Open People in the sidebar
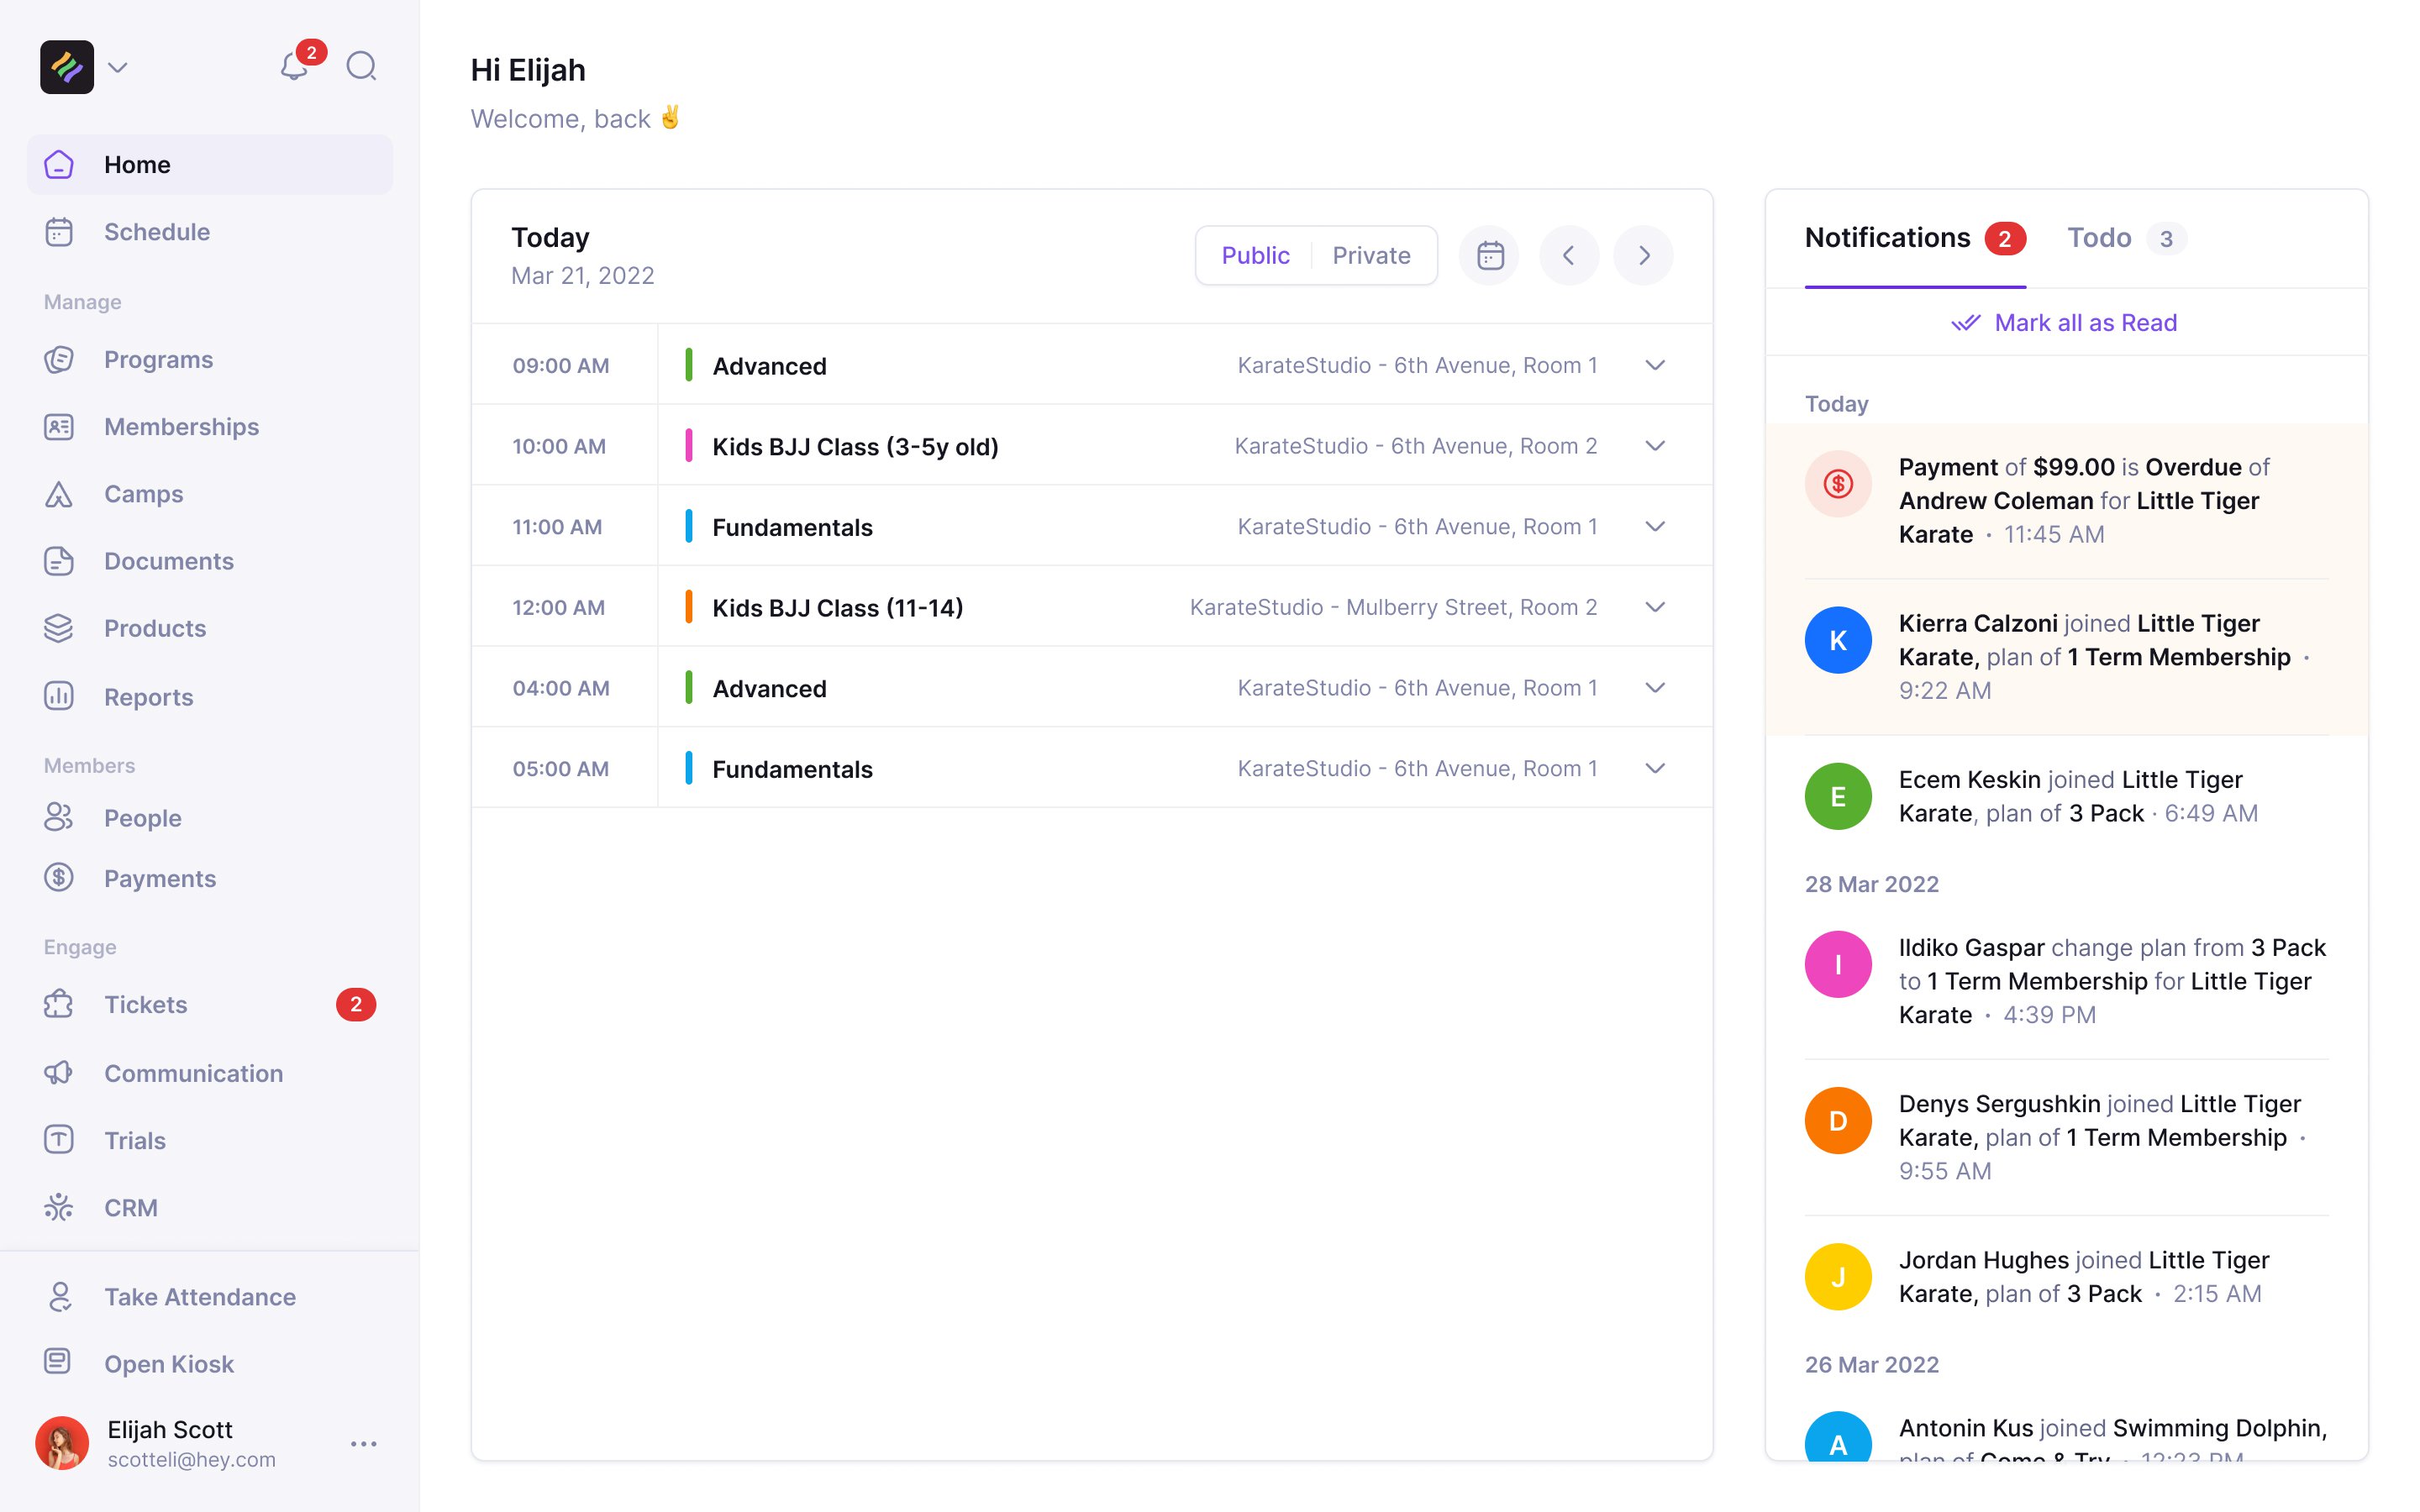2420x1512 pixels. pyautogui.click(x=210, y=818)
